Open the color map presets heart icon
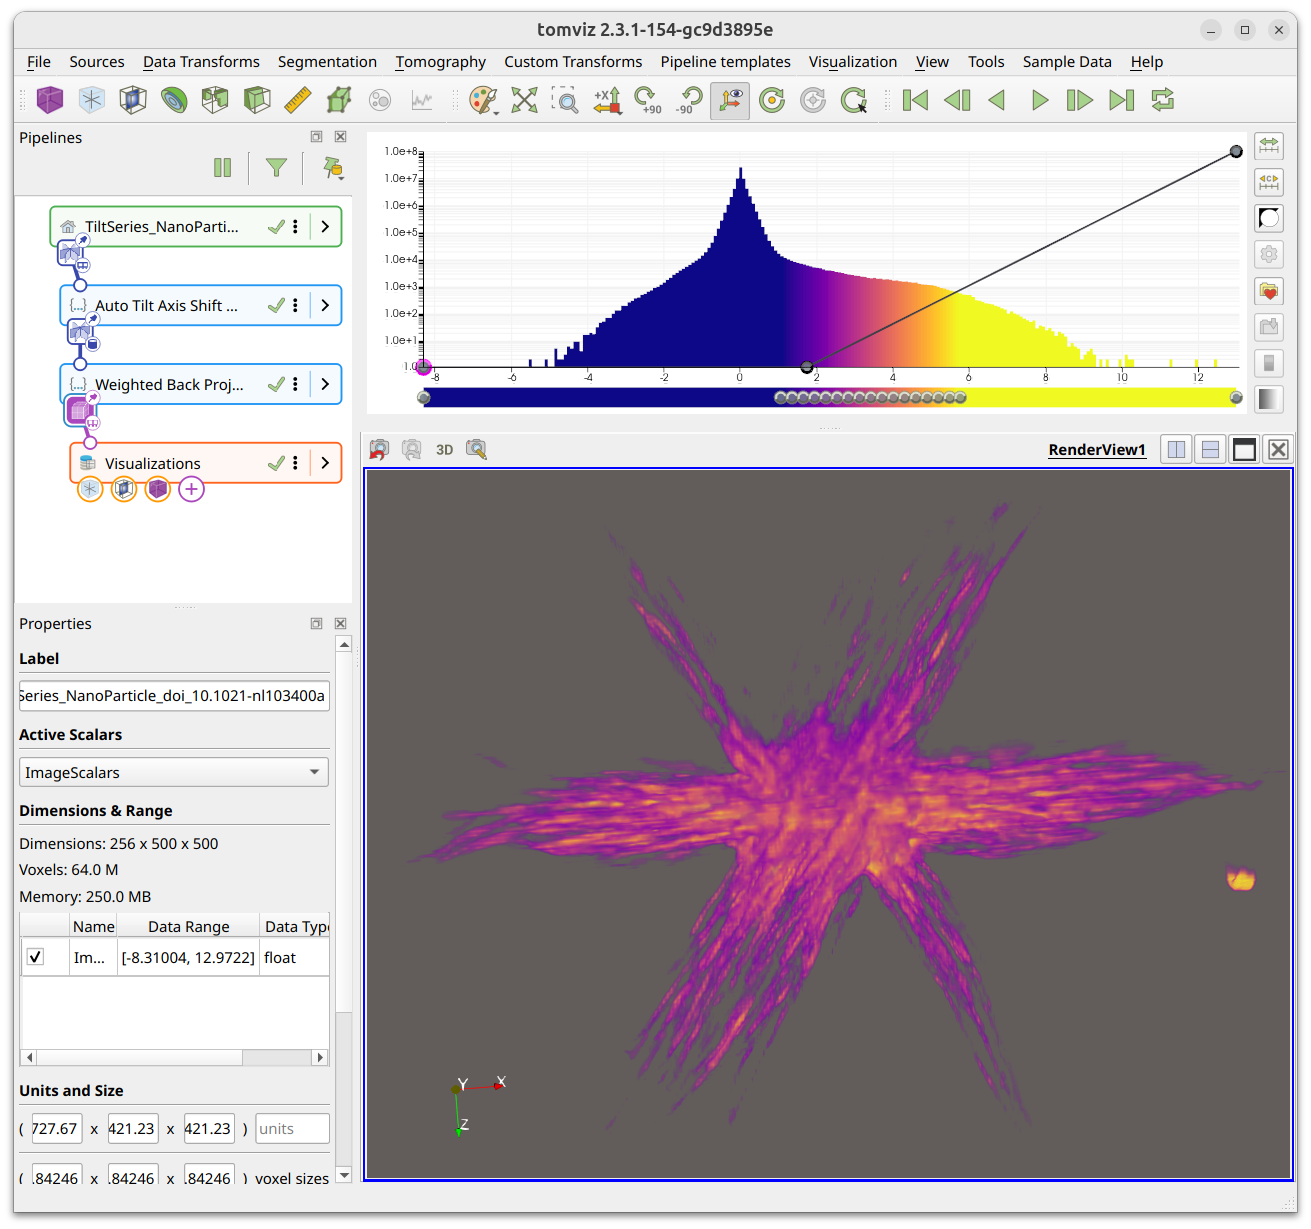1311x1229 pixels. (x=1269, y=291)
